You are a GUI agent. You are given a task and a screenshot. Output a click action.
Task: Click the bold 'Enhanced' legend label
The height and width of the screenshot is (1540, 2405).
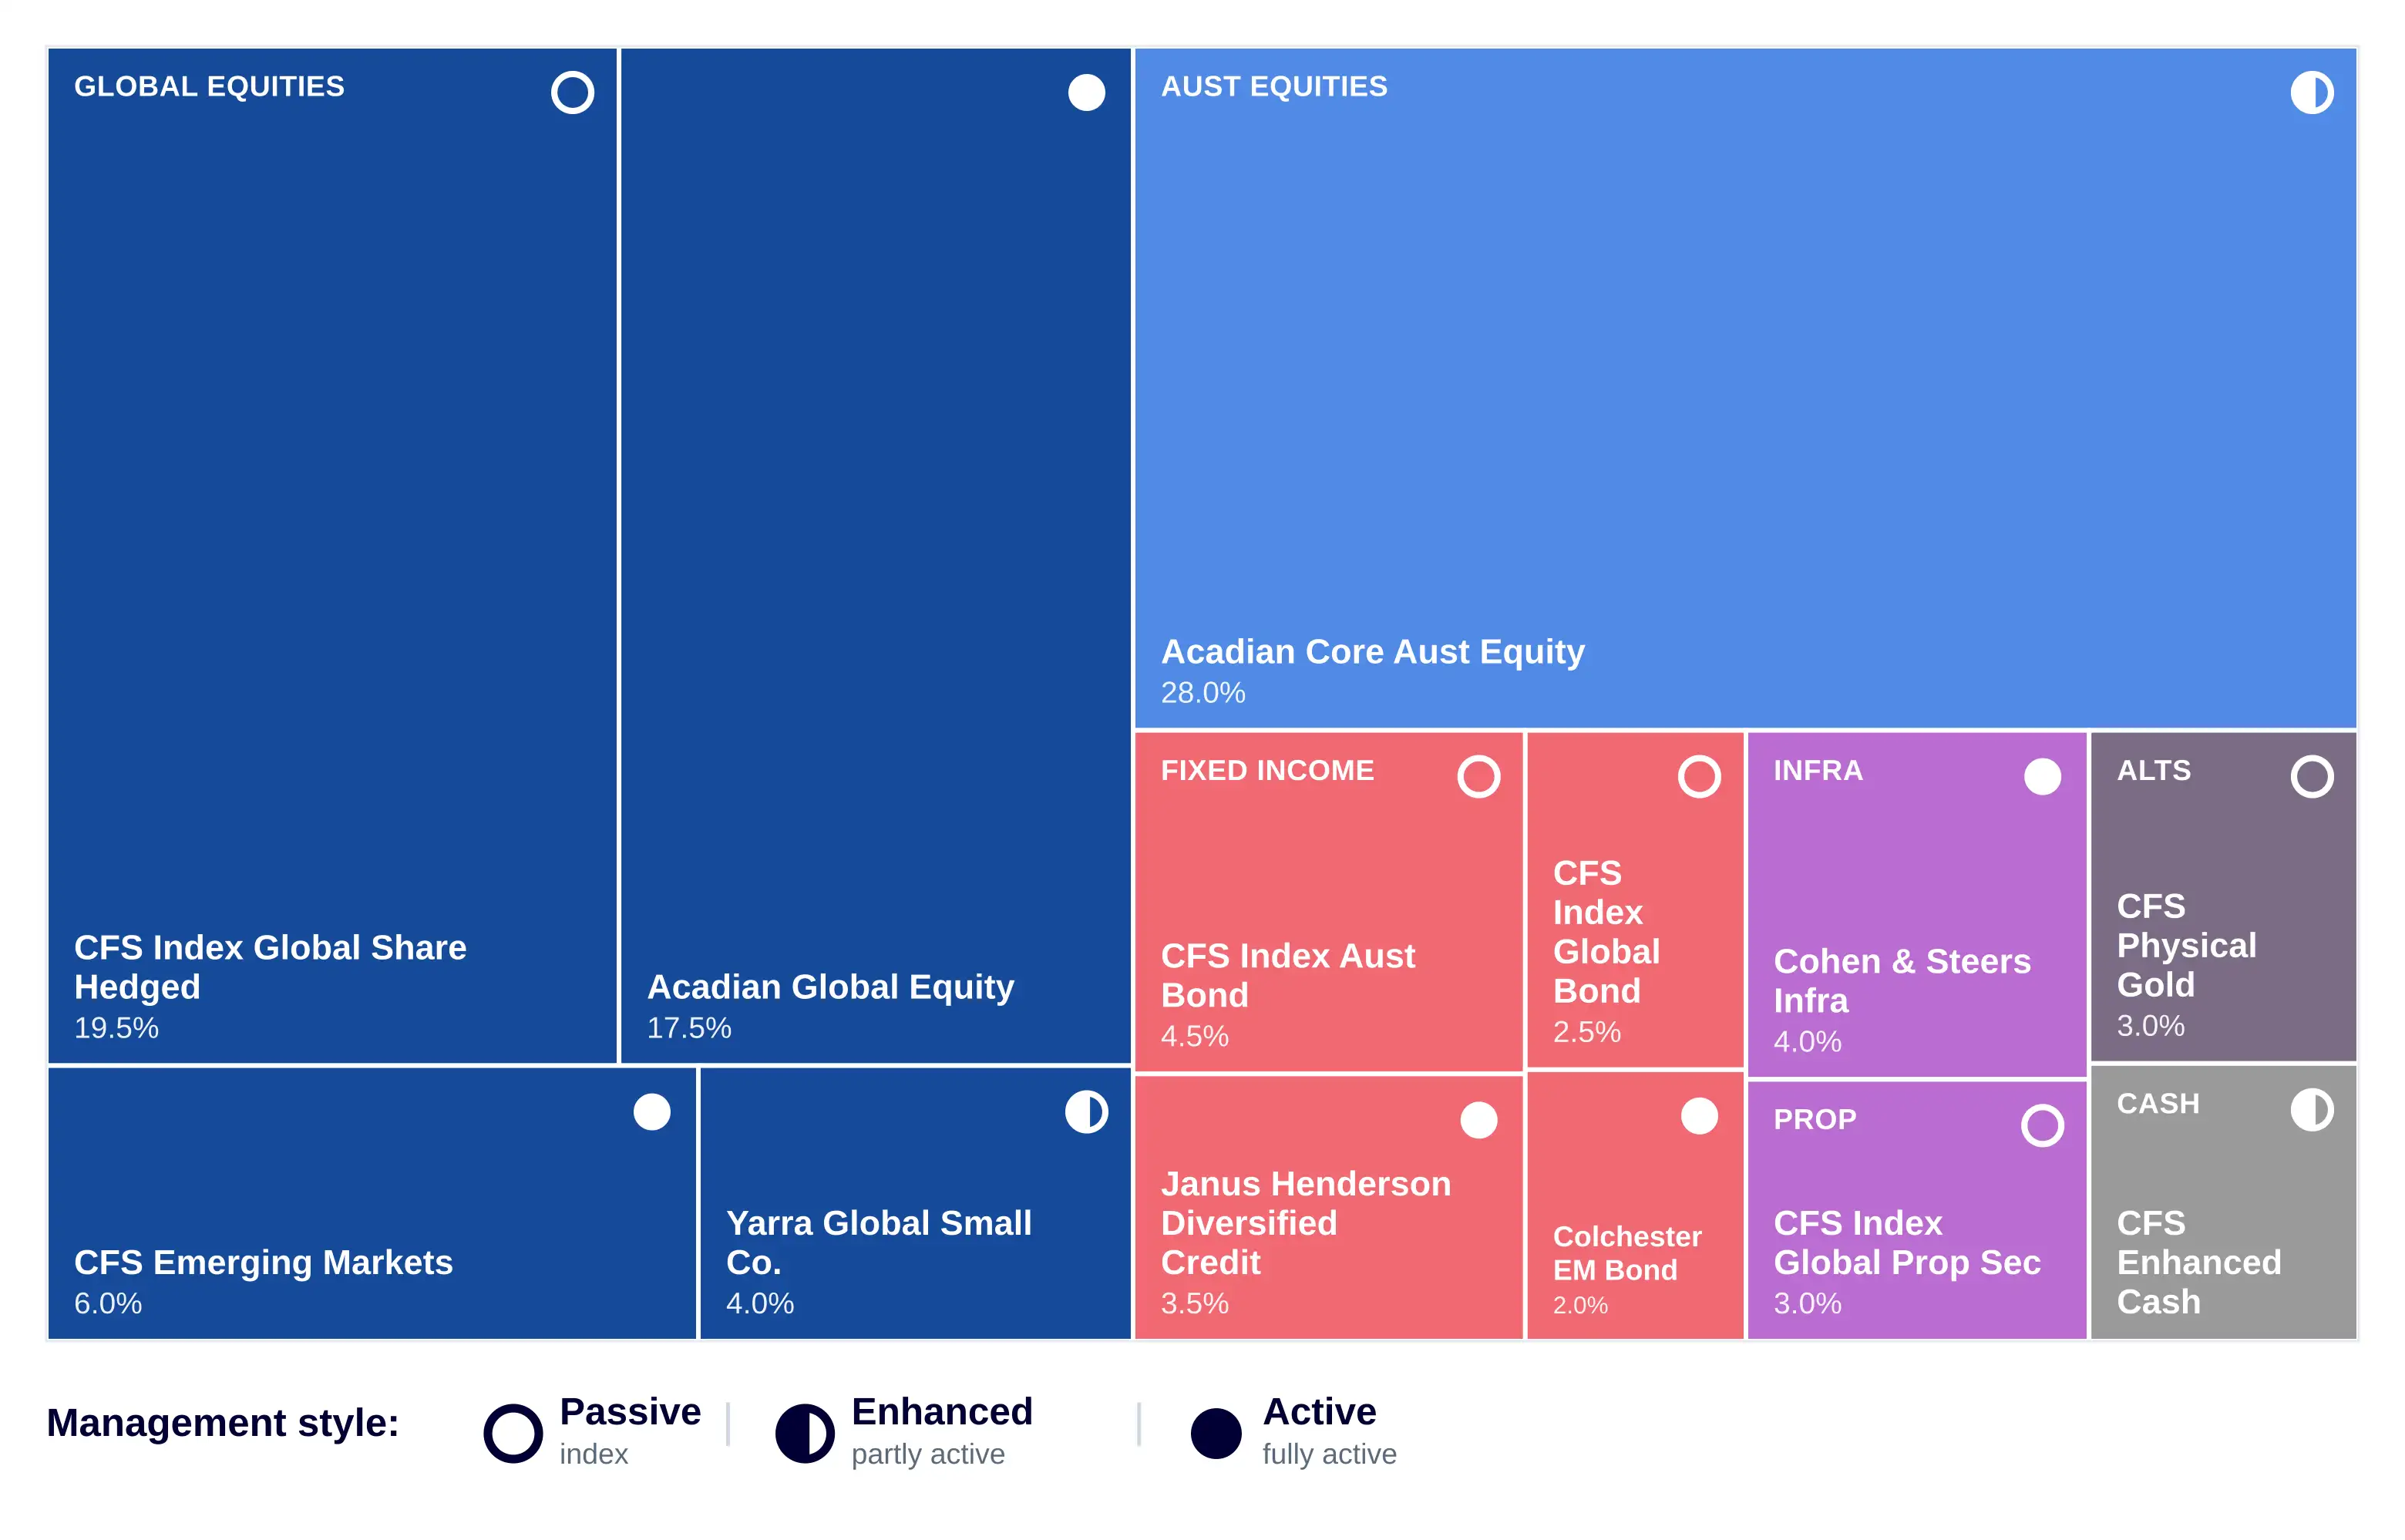click(942, 1412)
